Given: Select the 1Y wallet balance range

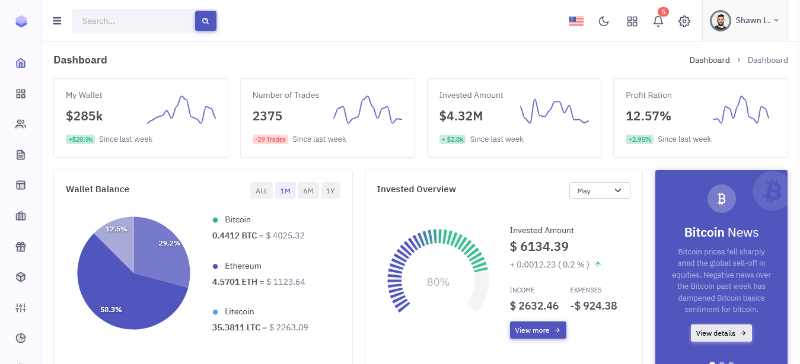Looking at the screenshot, I should pyautogui.click(x=331, y=191).
